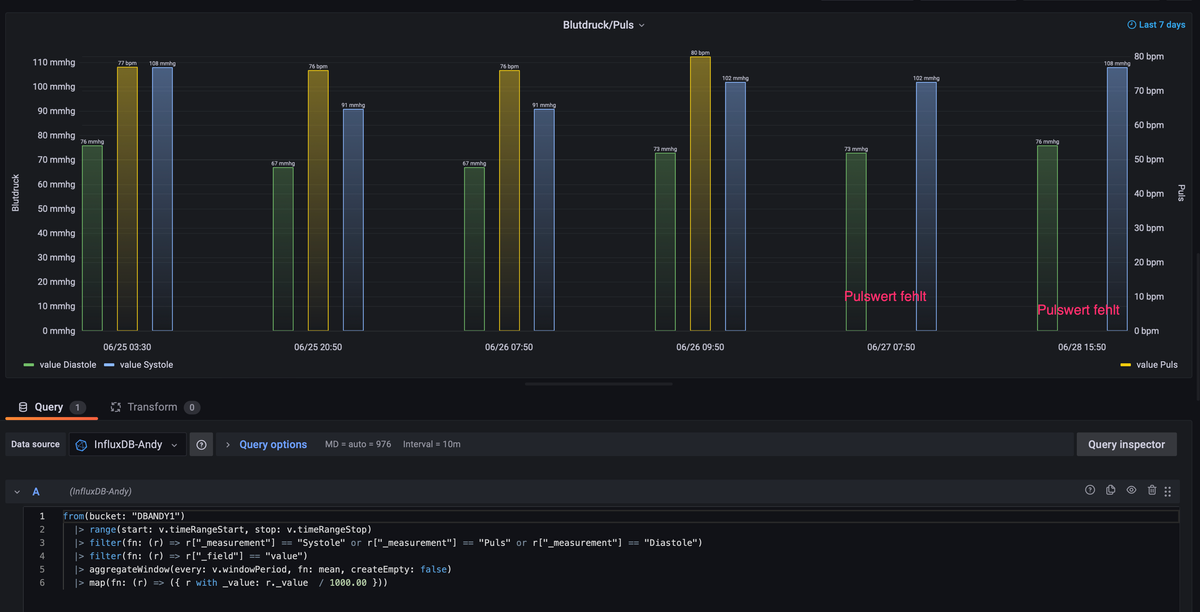
Task: Open color picker for Systole blue swatch
Action: tap(109, 365)
